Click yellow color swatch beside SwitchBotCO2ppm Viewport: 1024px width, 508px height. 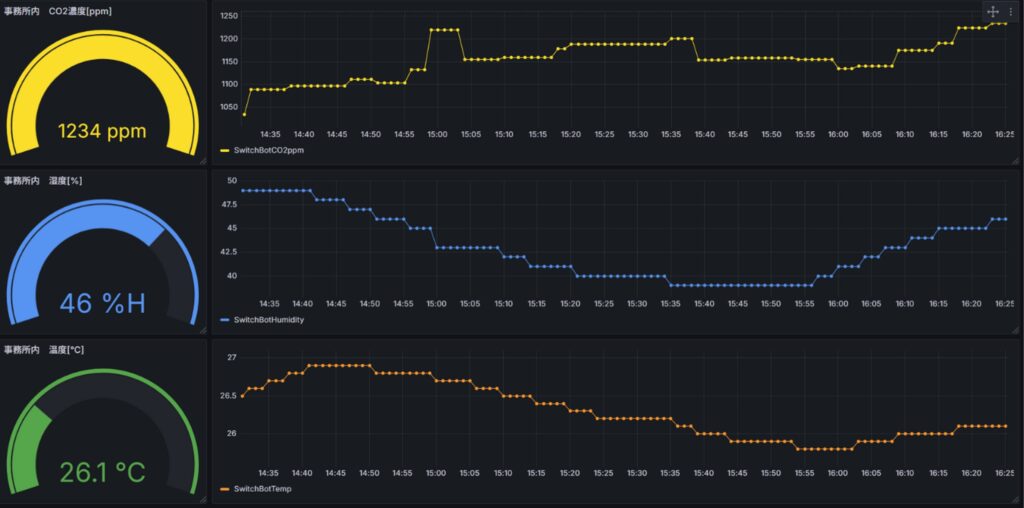225,150
